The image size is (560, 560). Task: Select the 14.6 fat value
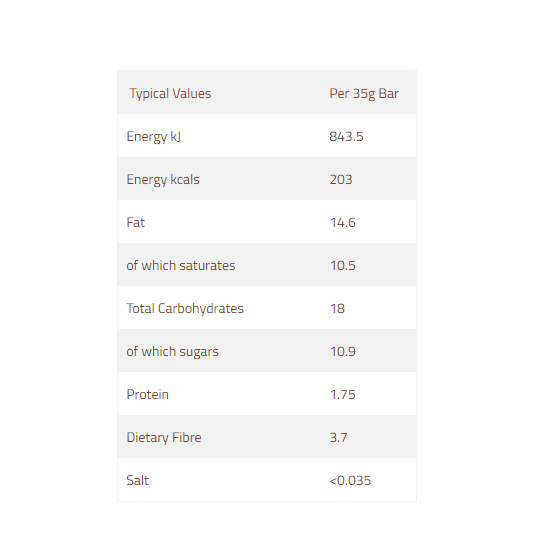tap(342, 222)
